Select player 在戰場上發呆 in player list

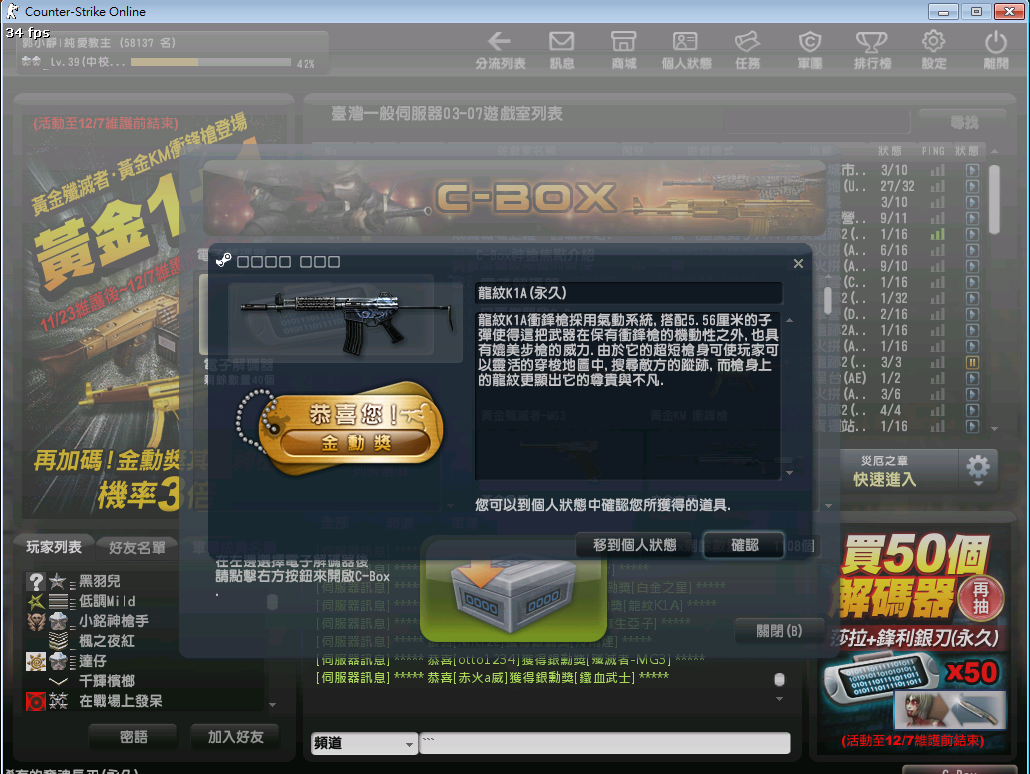coord(121,701)
